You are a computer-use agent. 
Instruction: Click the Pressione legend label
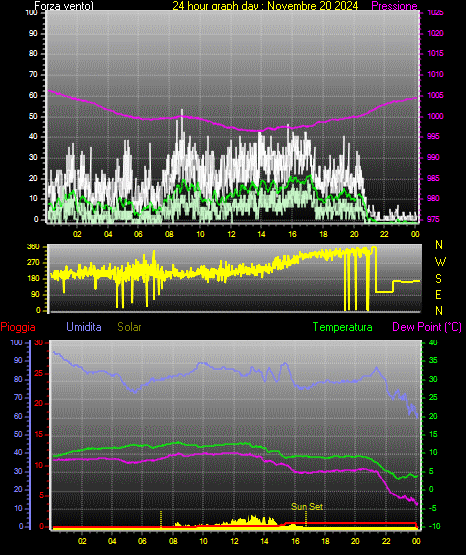pos(394,6)
